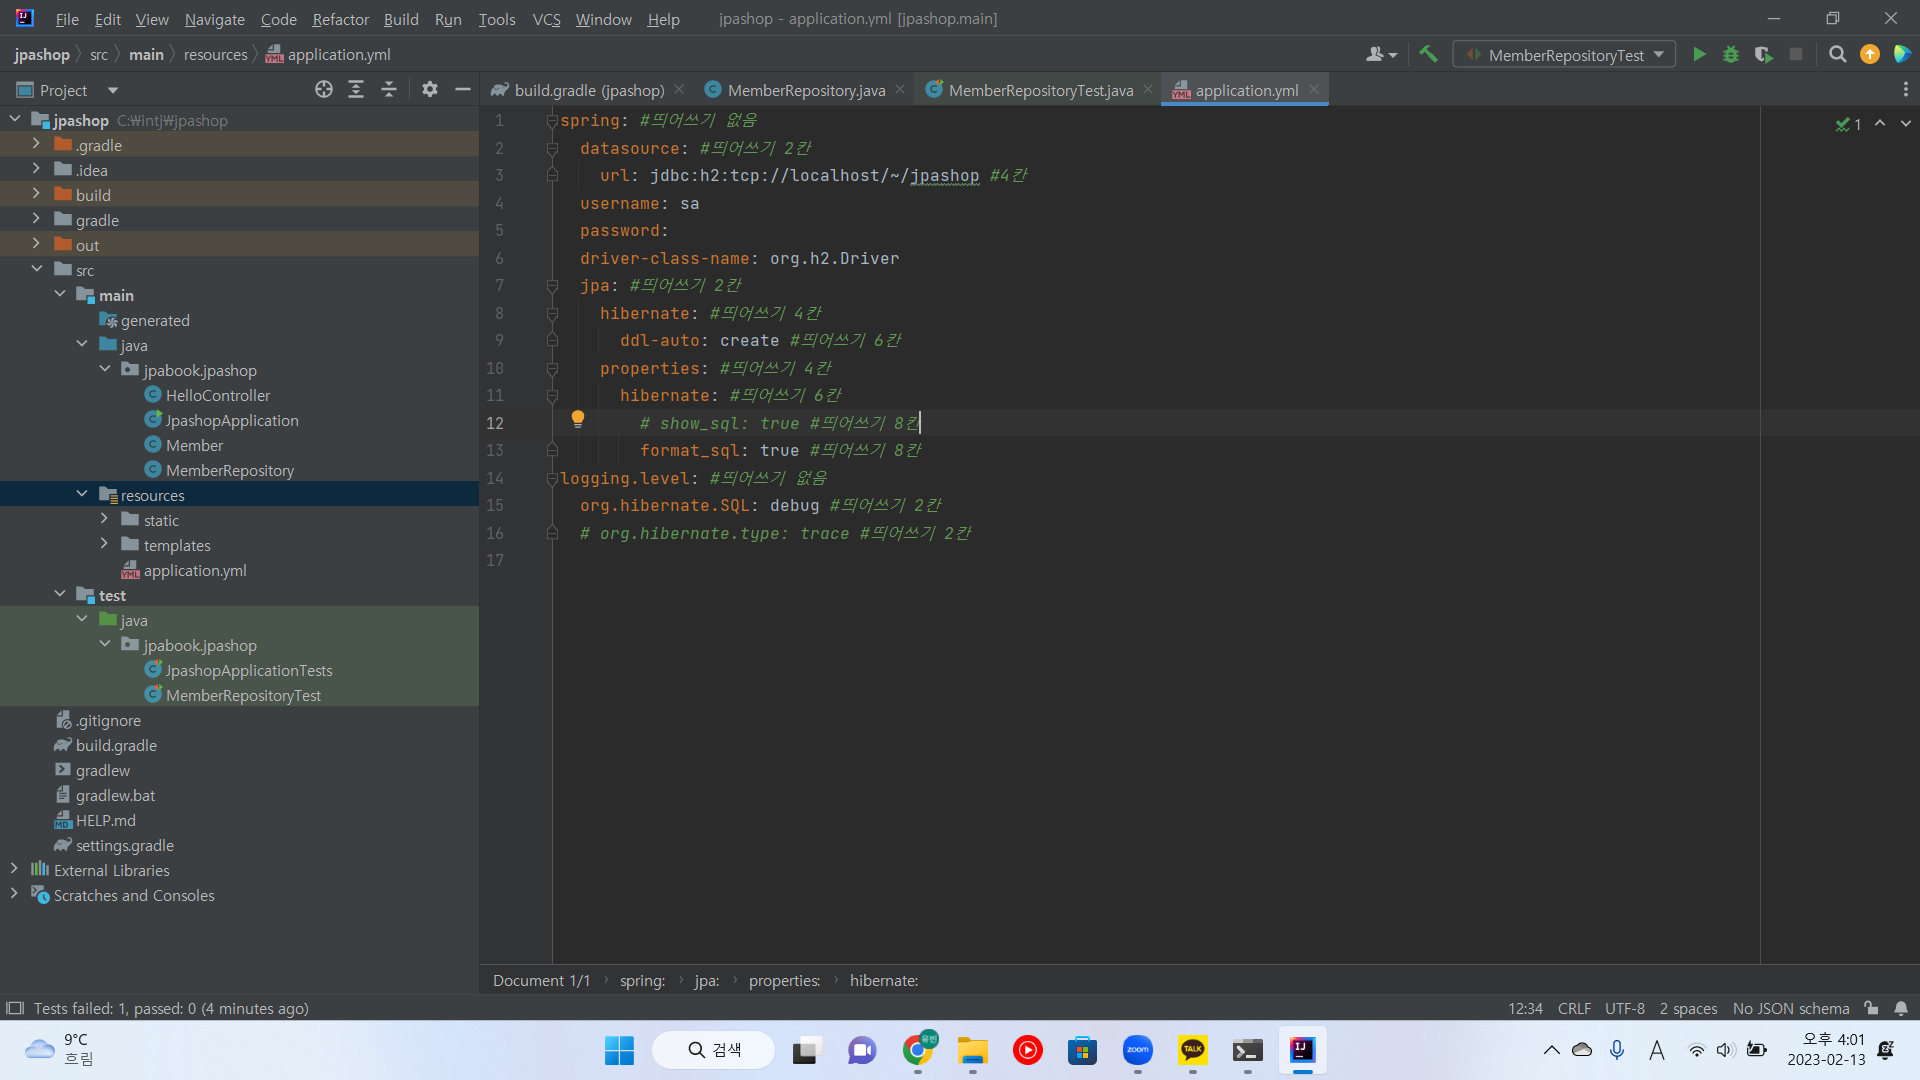Toggle the read-only lock icon in the status bar
The height and width of the screenshot is (1080, 1920).
(x=1871, y=1008)
